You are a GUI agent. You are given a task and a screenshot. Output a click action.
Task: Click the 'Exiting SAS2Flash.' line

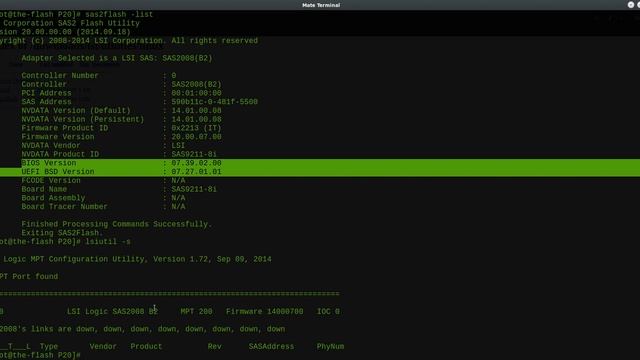click(x=62, y=233)
